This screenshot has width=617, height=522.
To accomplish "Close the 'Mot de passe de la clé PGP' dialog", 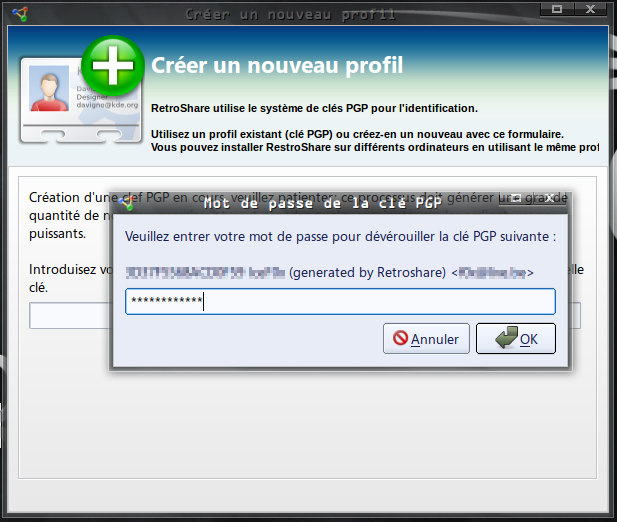I will 550,198.
